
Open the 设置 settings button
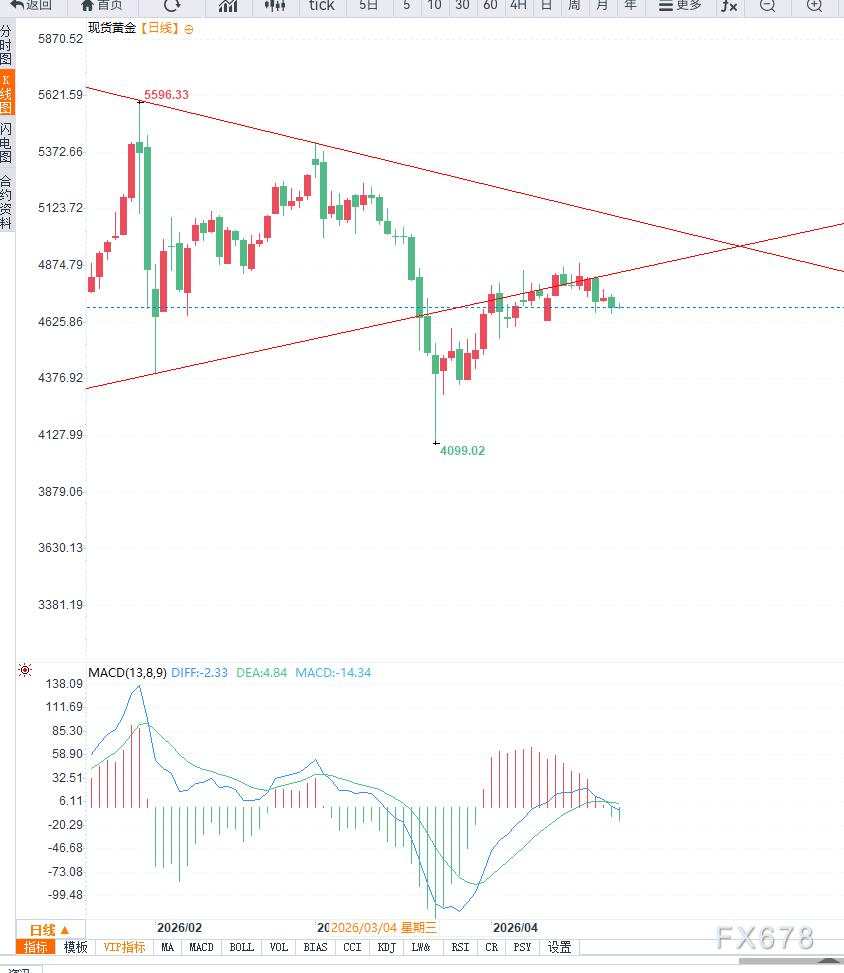point(559,947)
